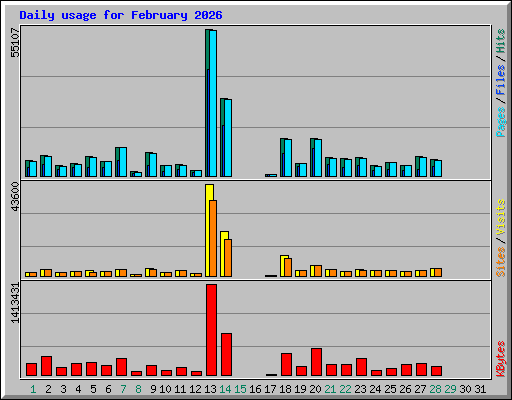Click the orange "Sites" legend label
This screenshot has width=512, height=400.
[500, 262]
